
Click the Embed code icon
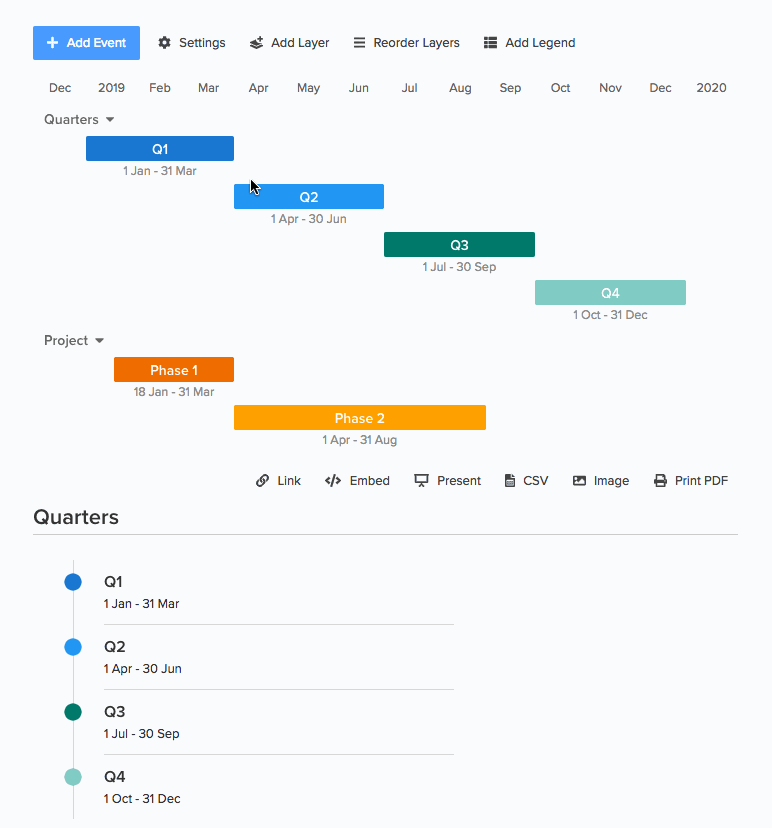point(333,481)
